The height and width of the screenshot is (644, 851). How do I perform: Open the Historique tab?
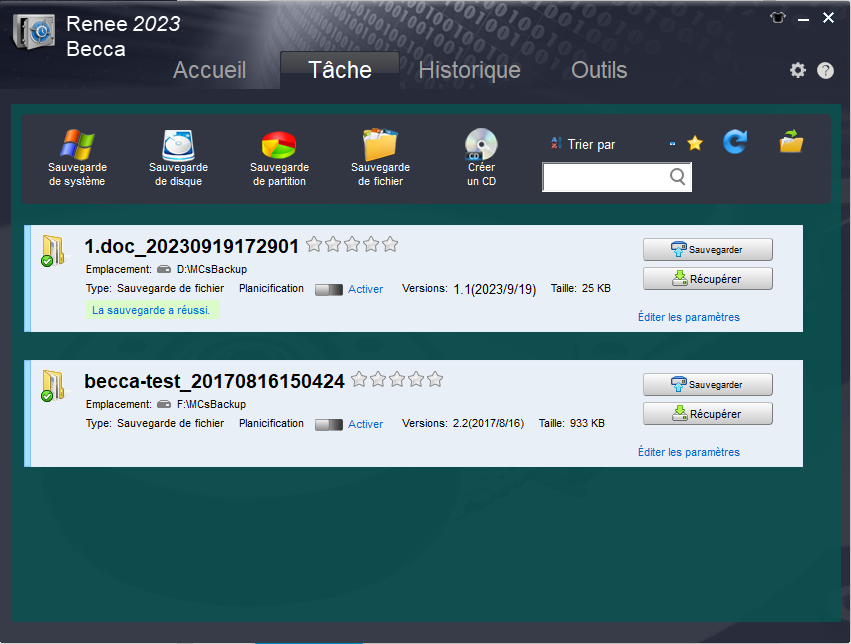point(469,70)
